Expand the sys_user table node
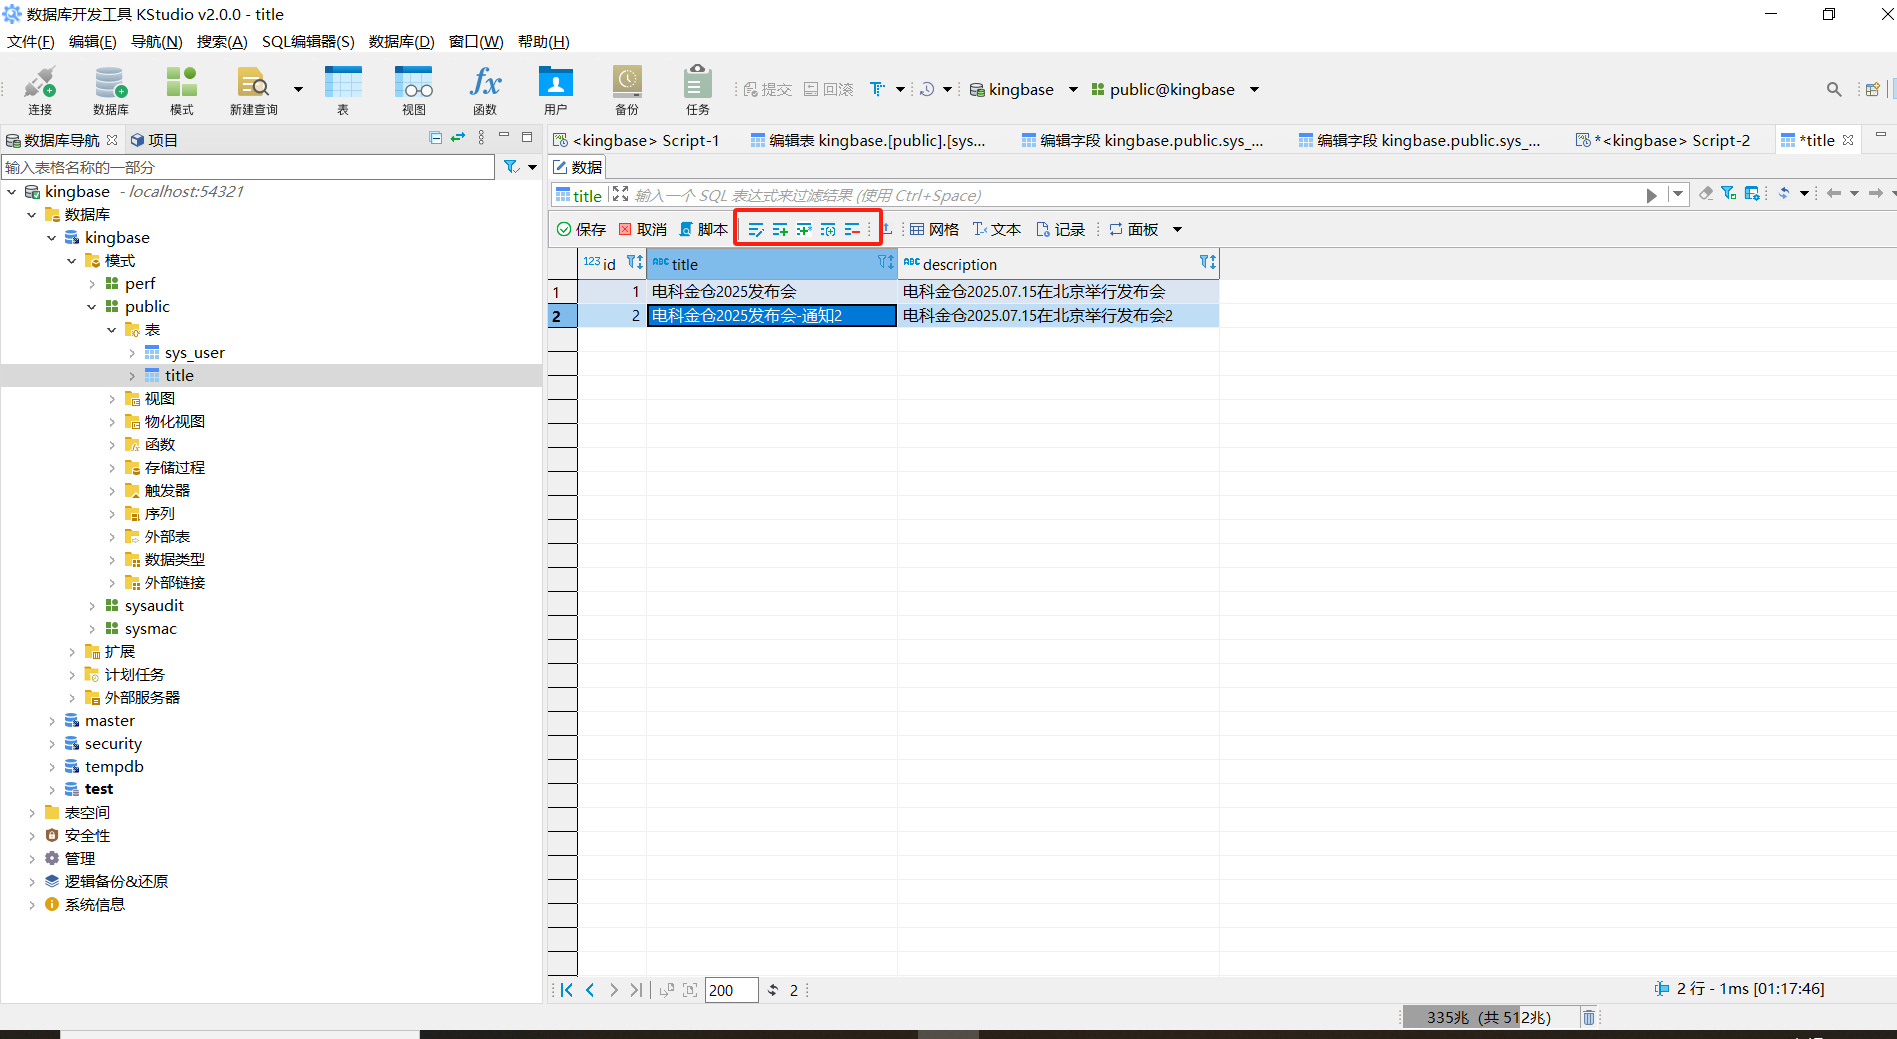 coord(132,353)
